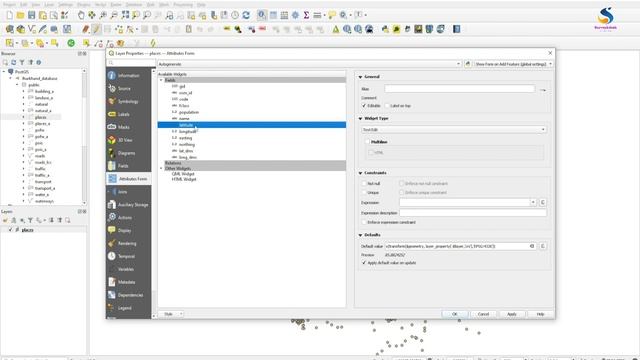
Task: Click the OK button
Action: point(455,314)
